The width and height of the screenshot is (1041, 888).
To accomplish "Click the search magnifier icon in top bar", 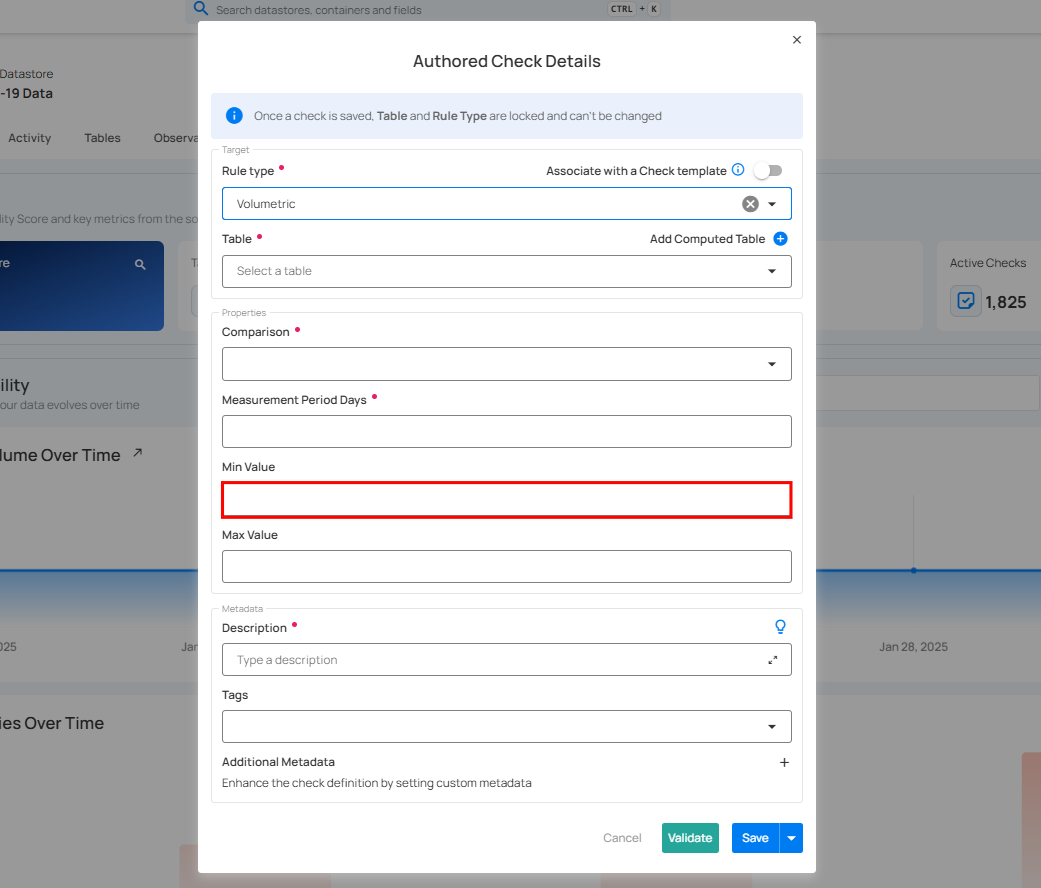I will [x=200, y=9].
